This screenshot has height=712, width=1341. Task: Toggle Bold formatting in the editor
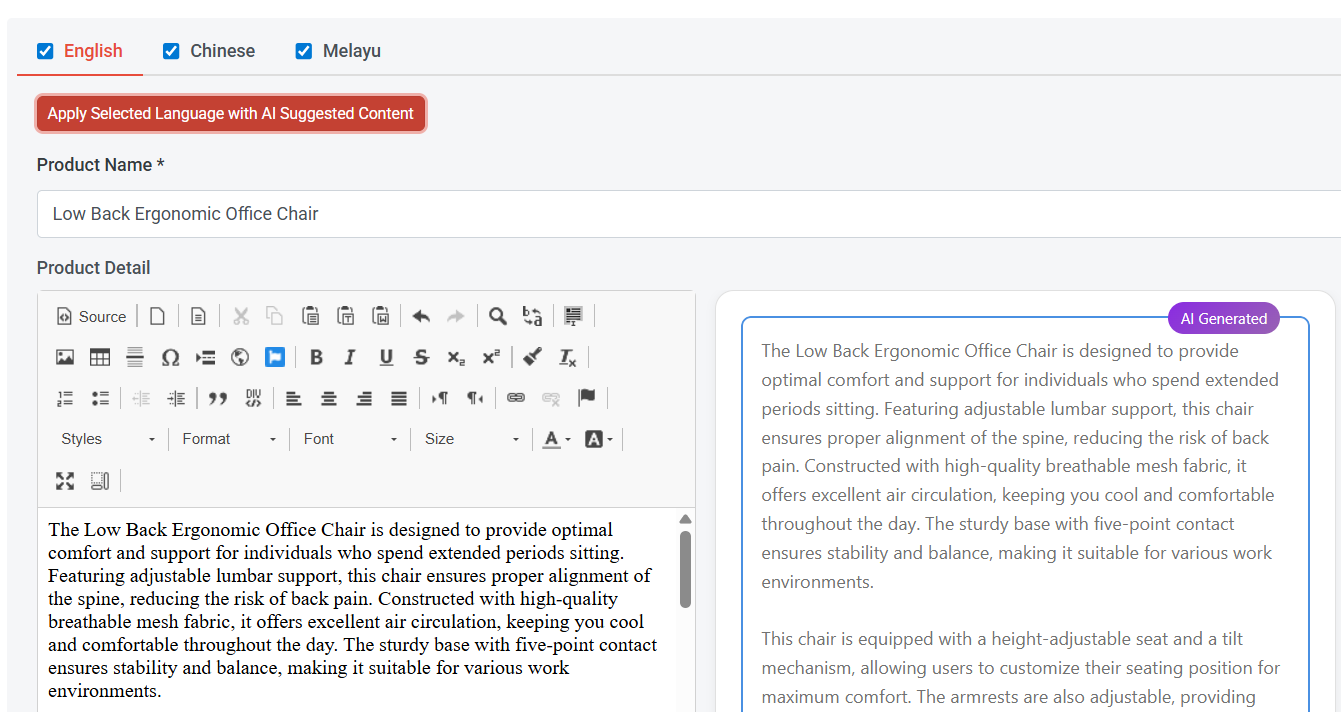point(316,357)
